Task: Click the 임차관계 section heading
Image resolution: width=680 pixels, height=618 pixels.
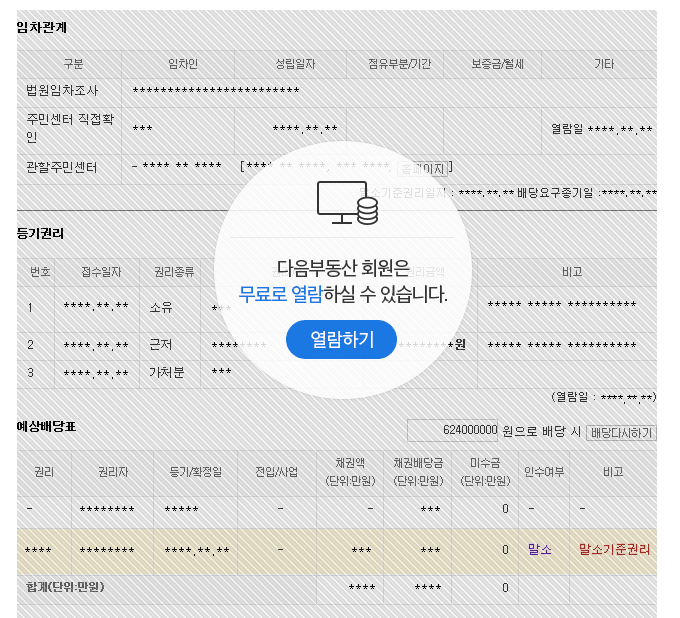Action: coord(42,27)
